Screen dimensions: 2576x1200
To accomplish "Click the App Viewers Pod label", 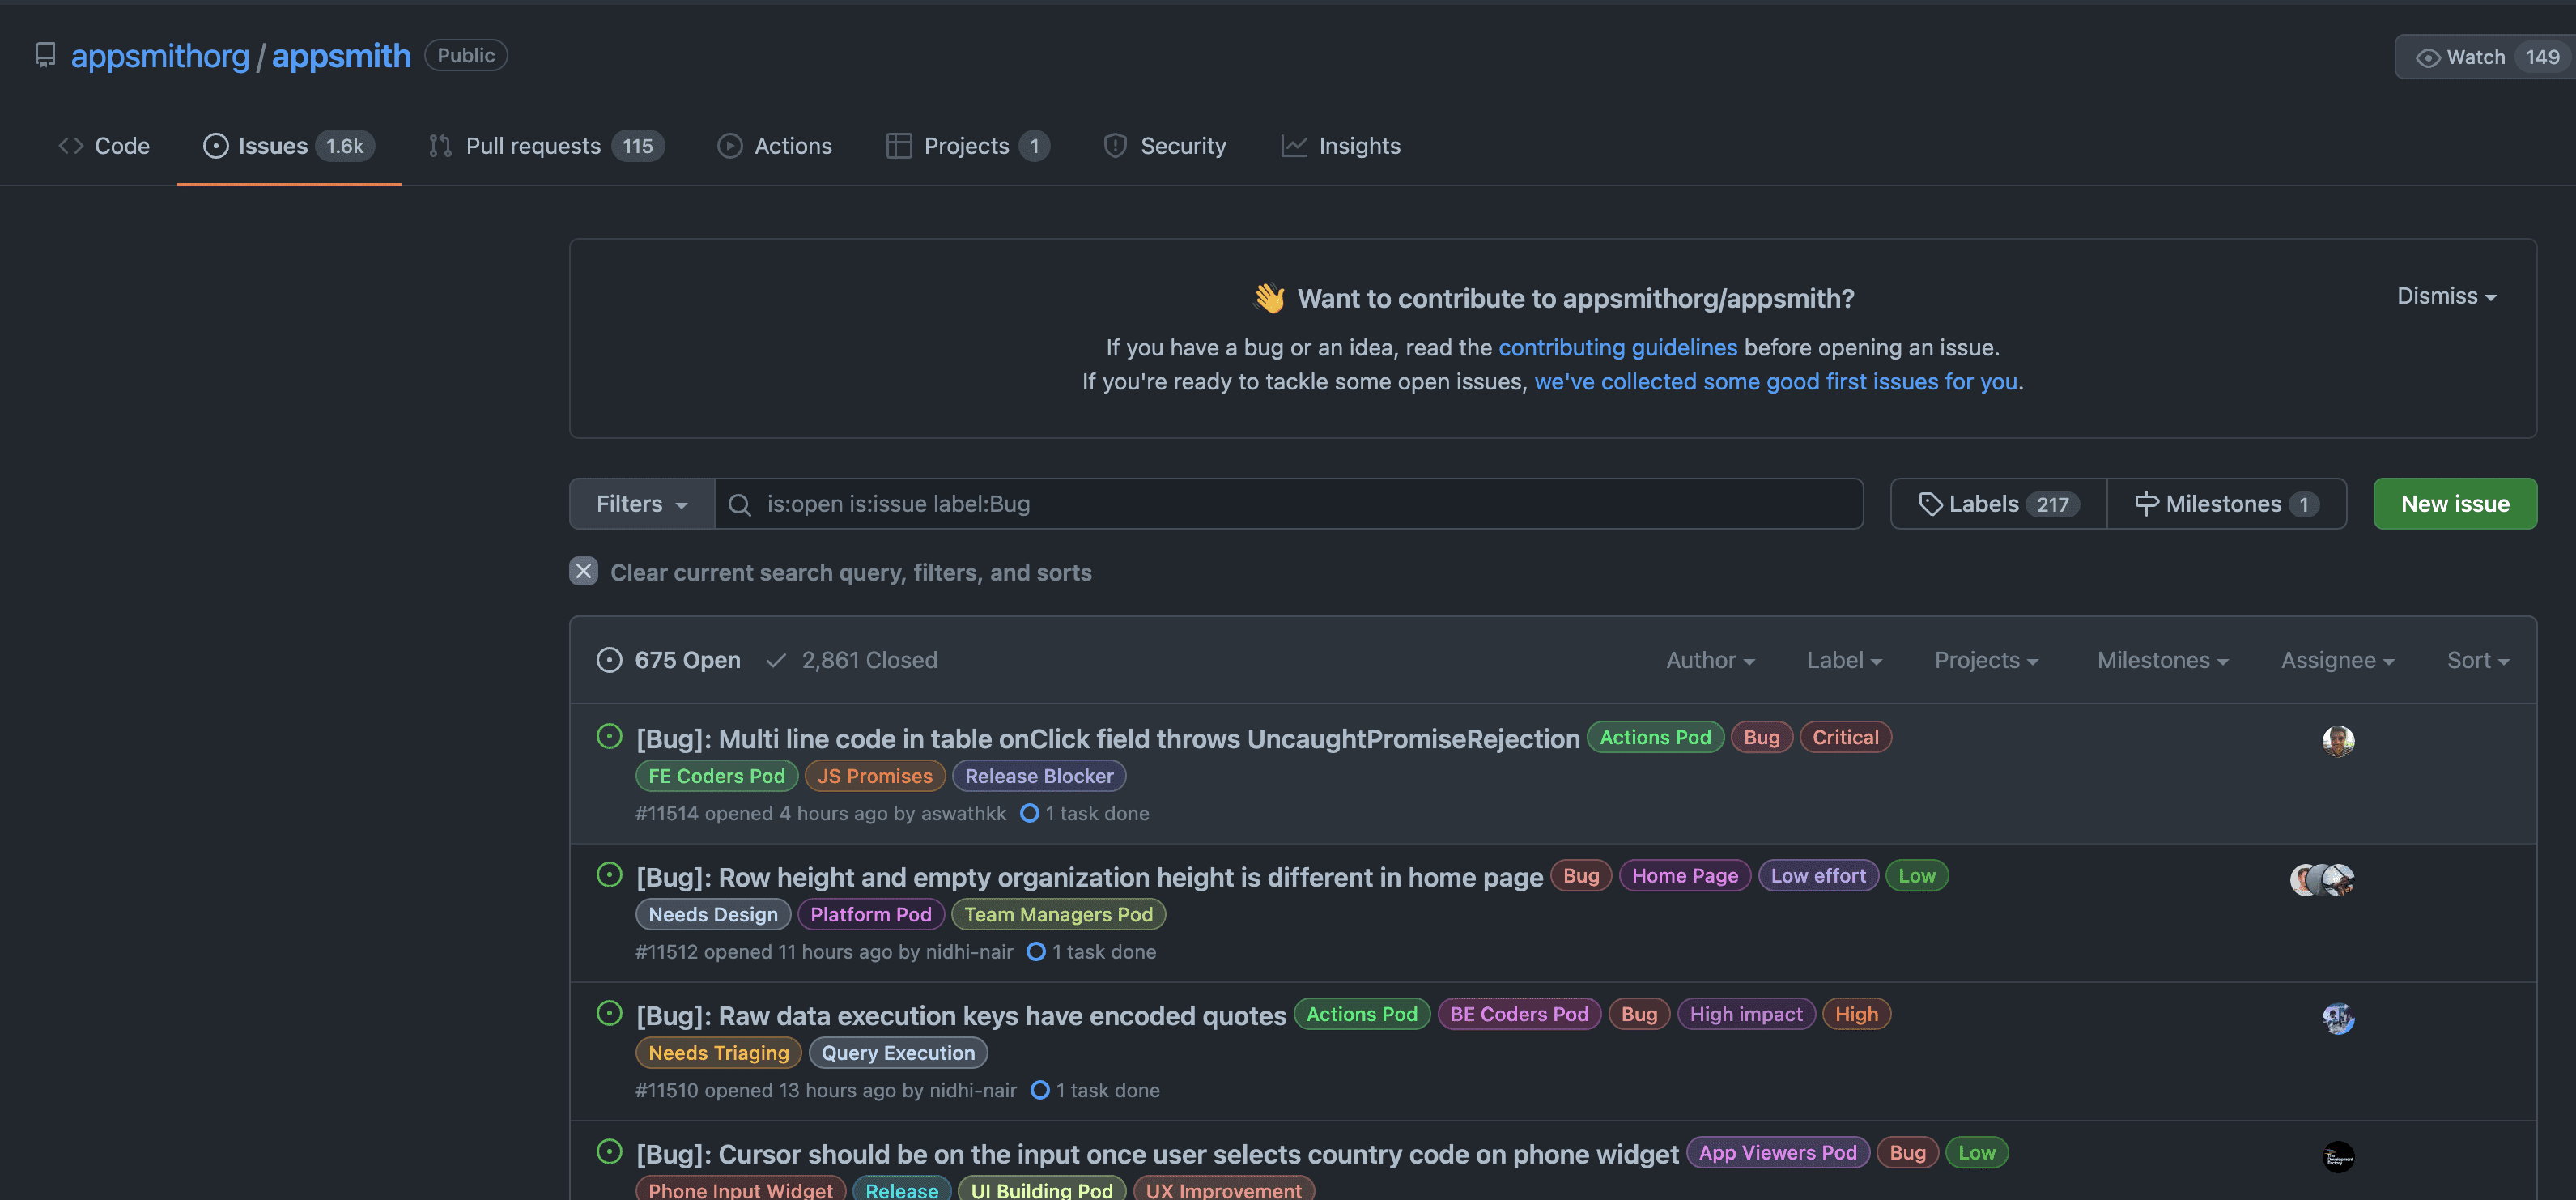I will click(x=1778, y=1153).
